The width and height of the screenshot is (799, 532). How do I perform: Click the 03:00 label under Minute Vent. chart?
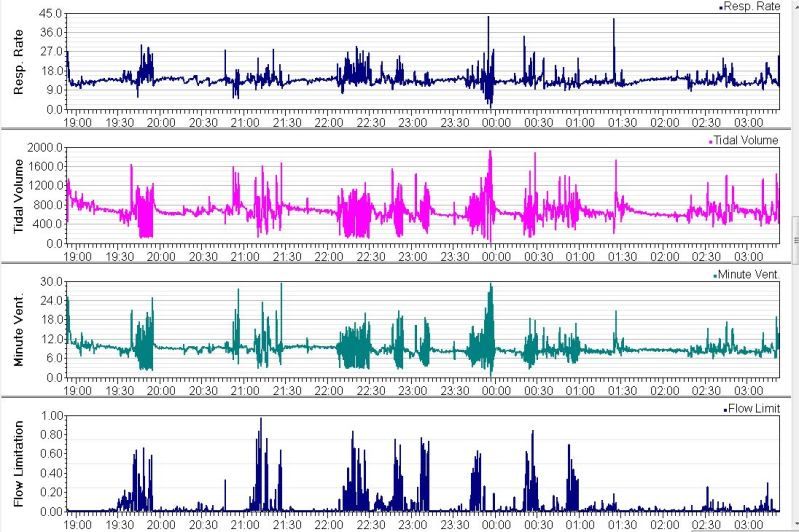[748, 391]
